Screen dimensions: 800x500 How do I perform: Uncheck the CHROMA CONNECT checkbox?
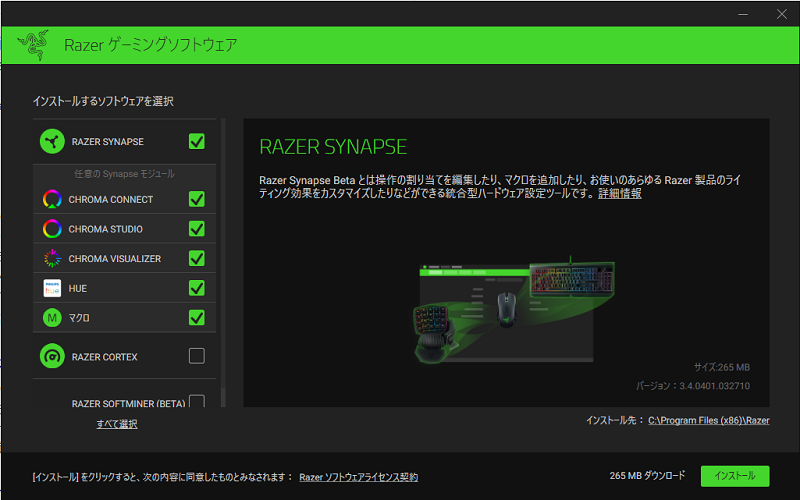(x=197, y=199)
